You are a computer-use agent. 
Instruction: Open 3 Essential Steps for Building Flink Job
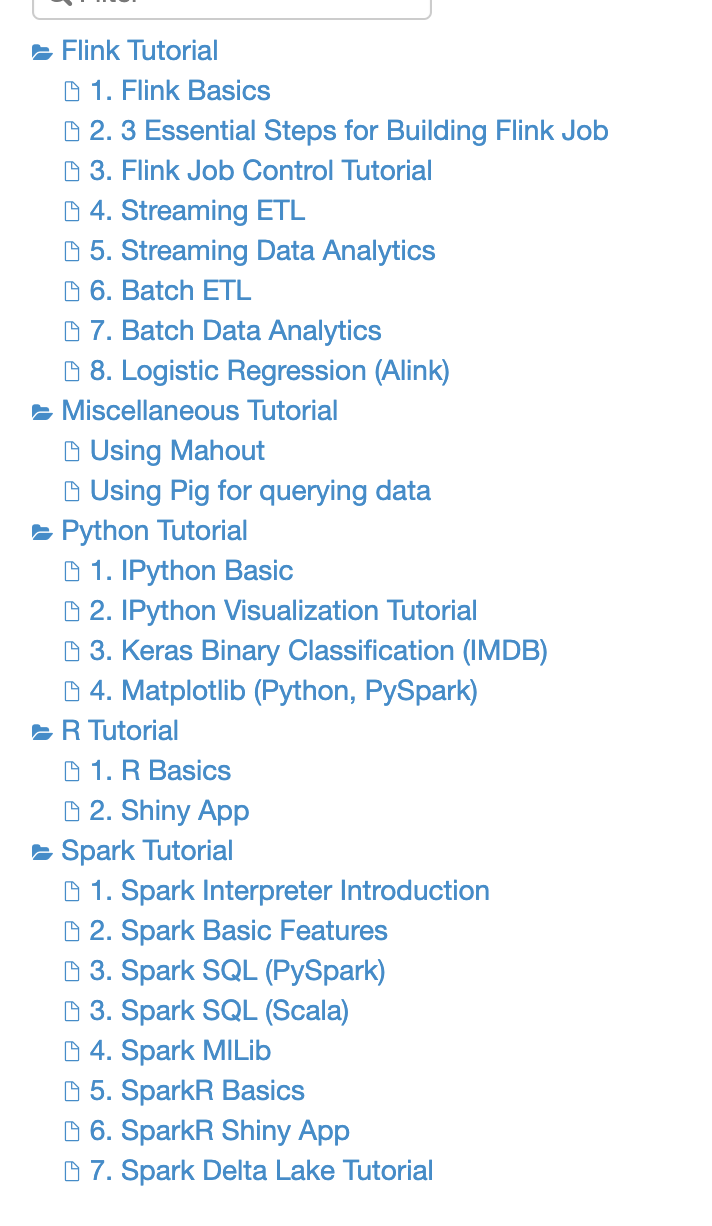coord(349,131)
